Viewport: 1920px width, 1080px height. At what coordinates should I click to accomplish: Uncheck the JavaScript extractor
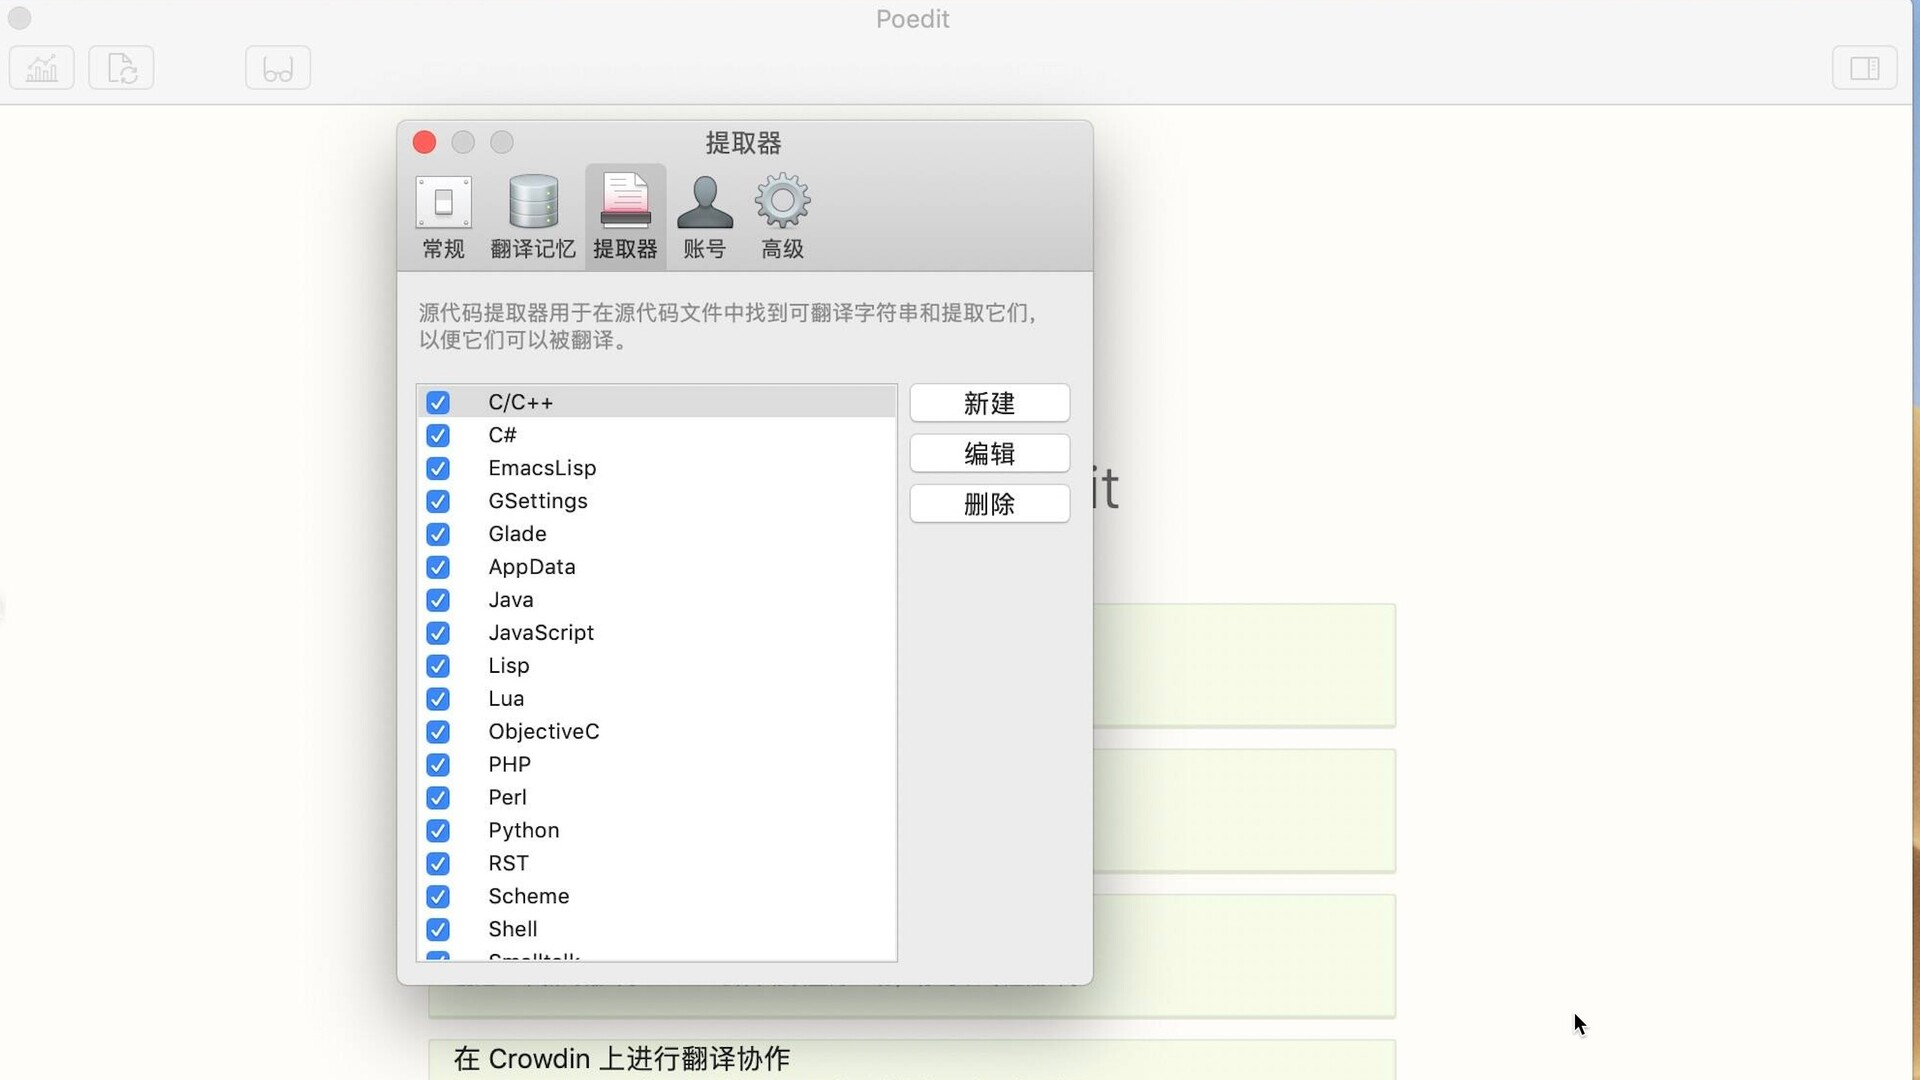point(437,632)
